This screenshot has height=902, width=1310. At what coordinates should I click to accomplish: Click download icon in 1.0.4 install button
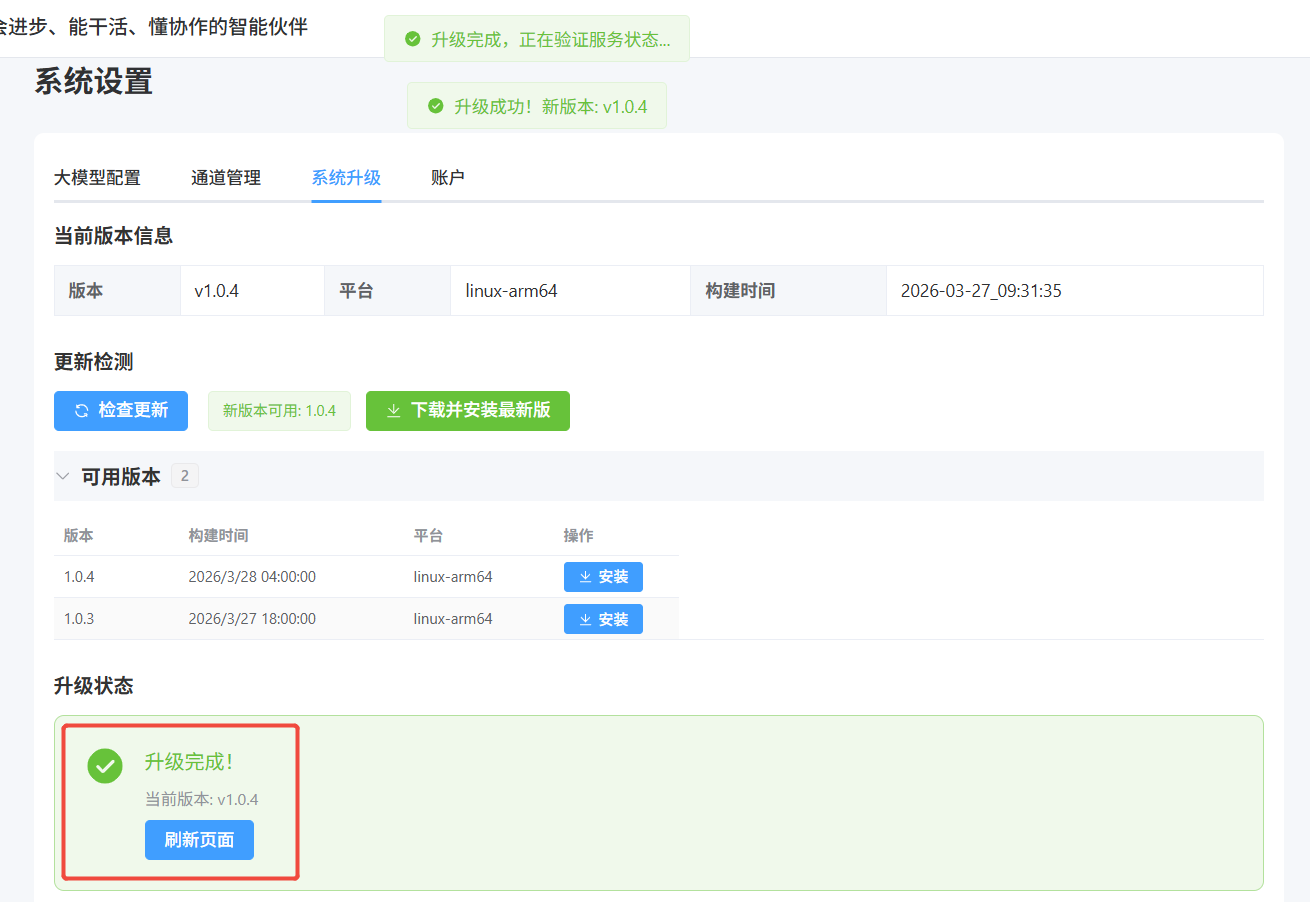pyautogui.click(x=586, y=577)
